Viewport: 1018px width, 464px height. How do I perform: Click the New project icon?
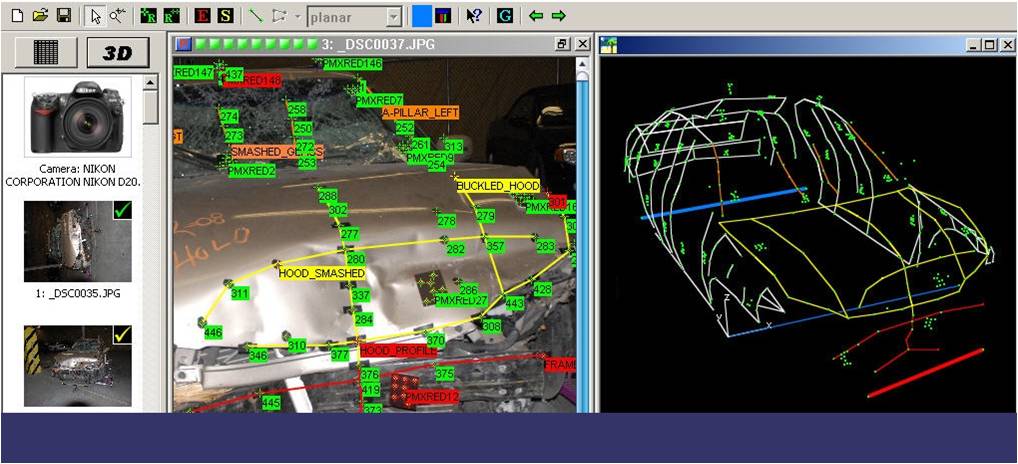pos(16,16)
